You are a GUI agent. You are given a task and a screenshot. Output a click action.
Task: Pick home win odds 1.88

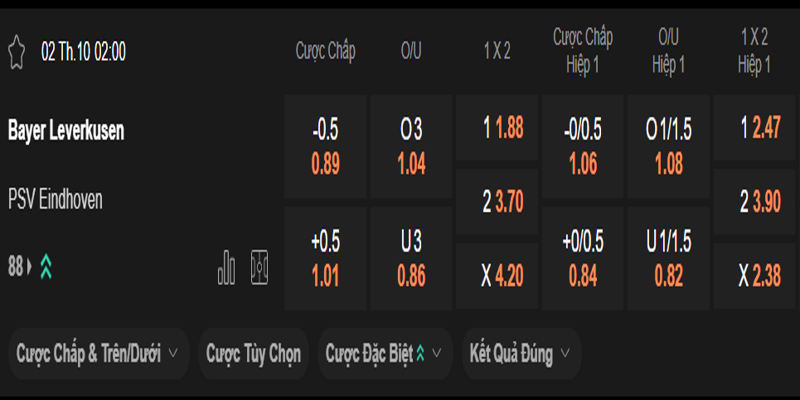497,128
